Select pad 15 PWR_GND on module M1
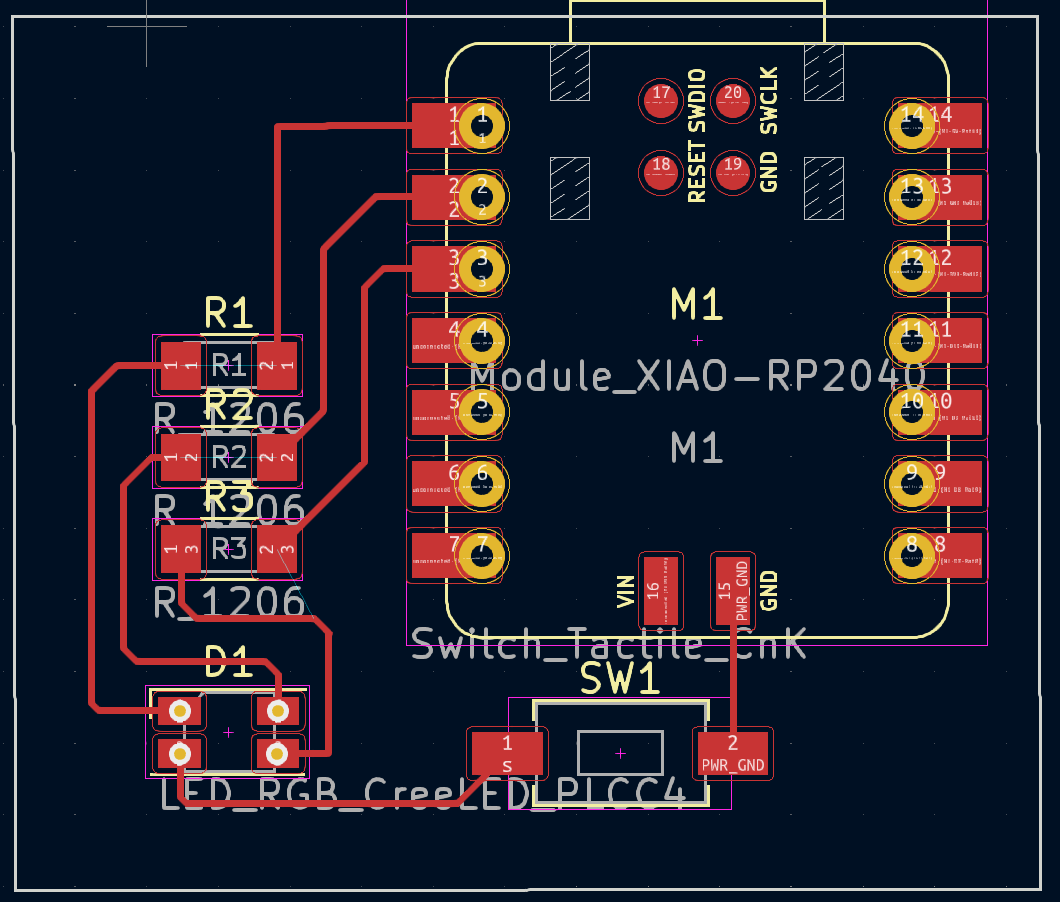 pos(733,590)
